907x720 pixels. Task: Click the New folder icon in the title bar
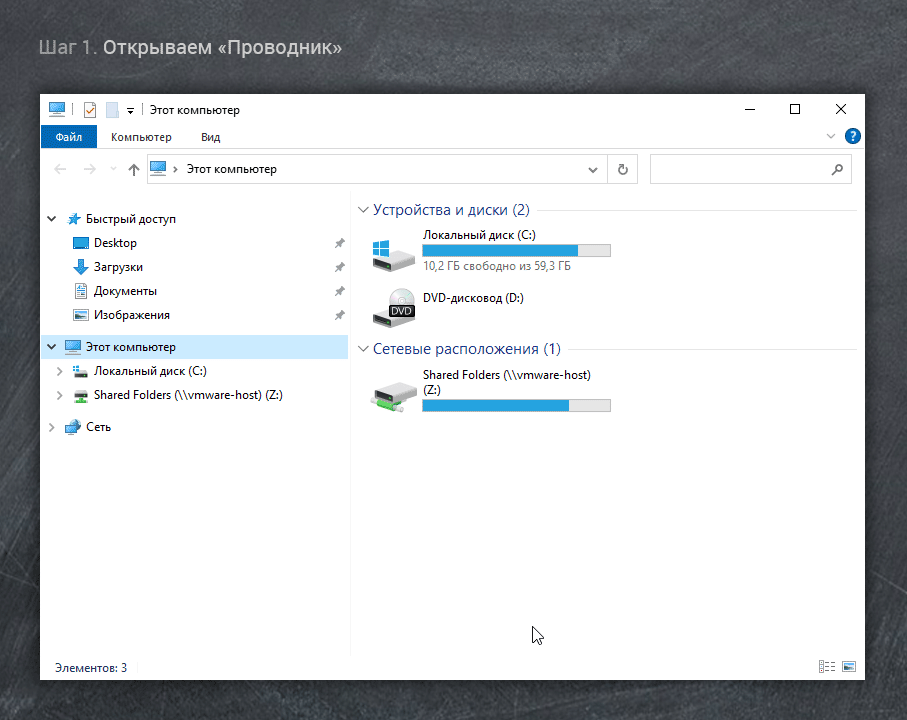(112, 110)
